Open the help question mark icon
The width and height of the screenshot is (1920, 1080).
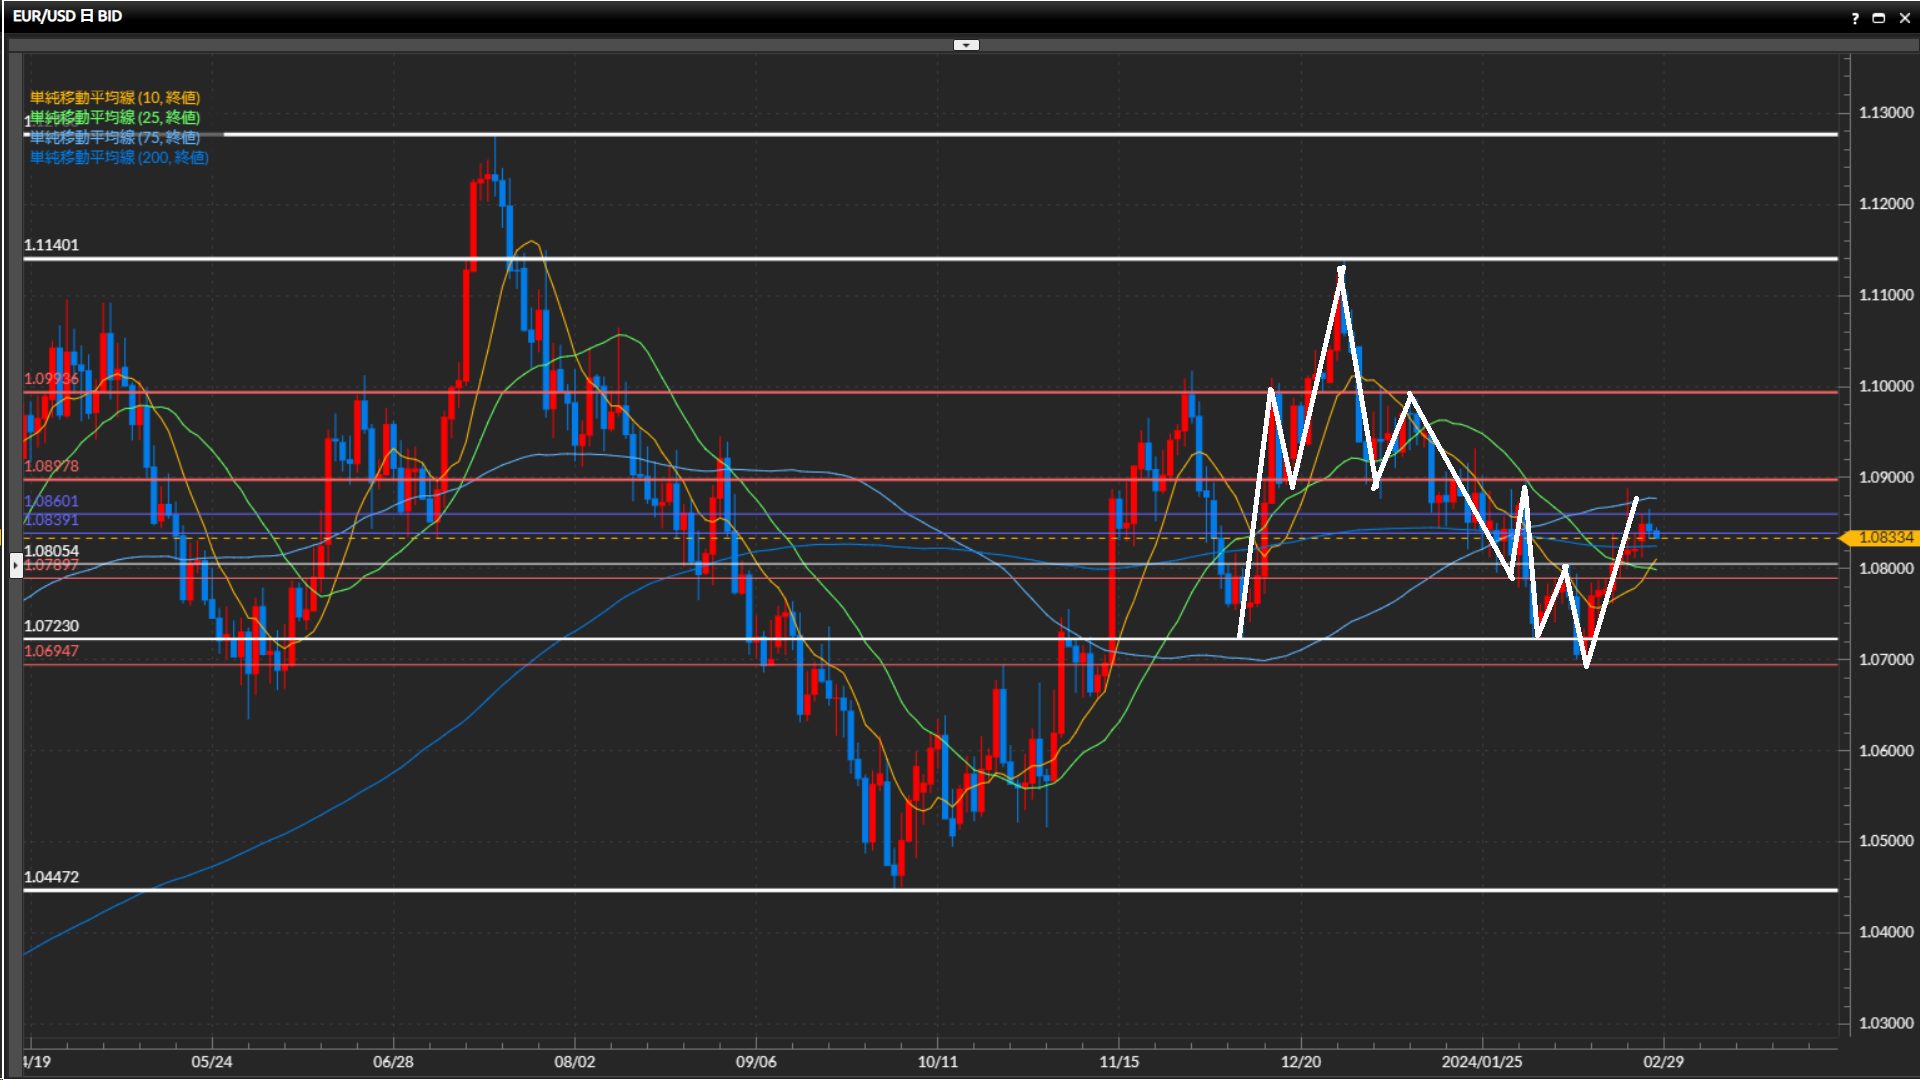tap(1855, 18)
